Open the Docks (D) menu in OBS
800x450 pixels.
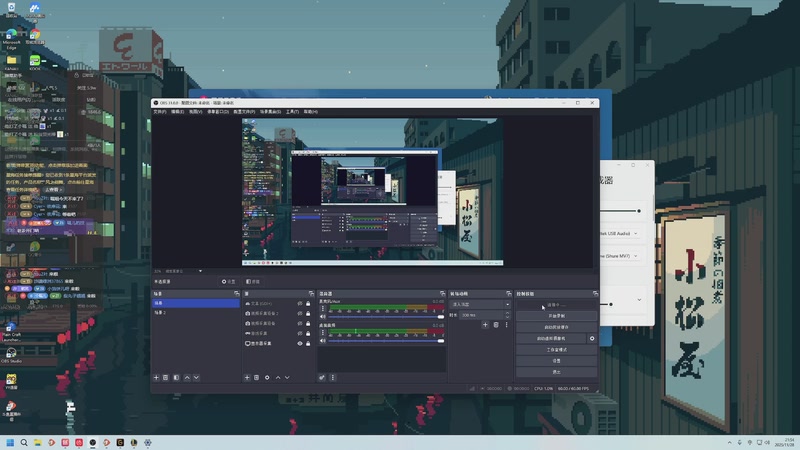point(218,112)
